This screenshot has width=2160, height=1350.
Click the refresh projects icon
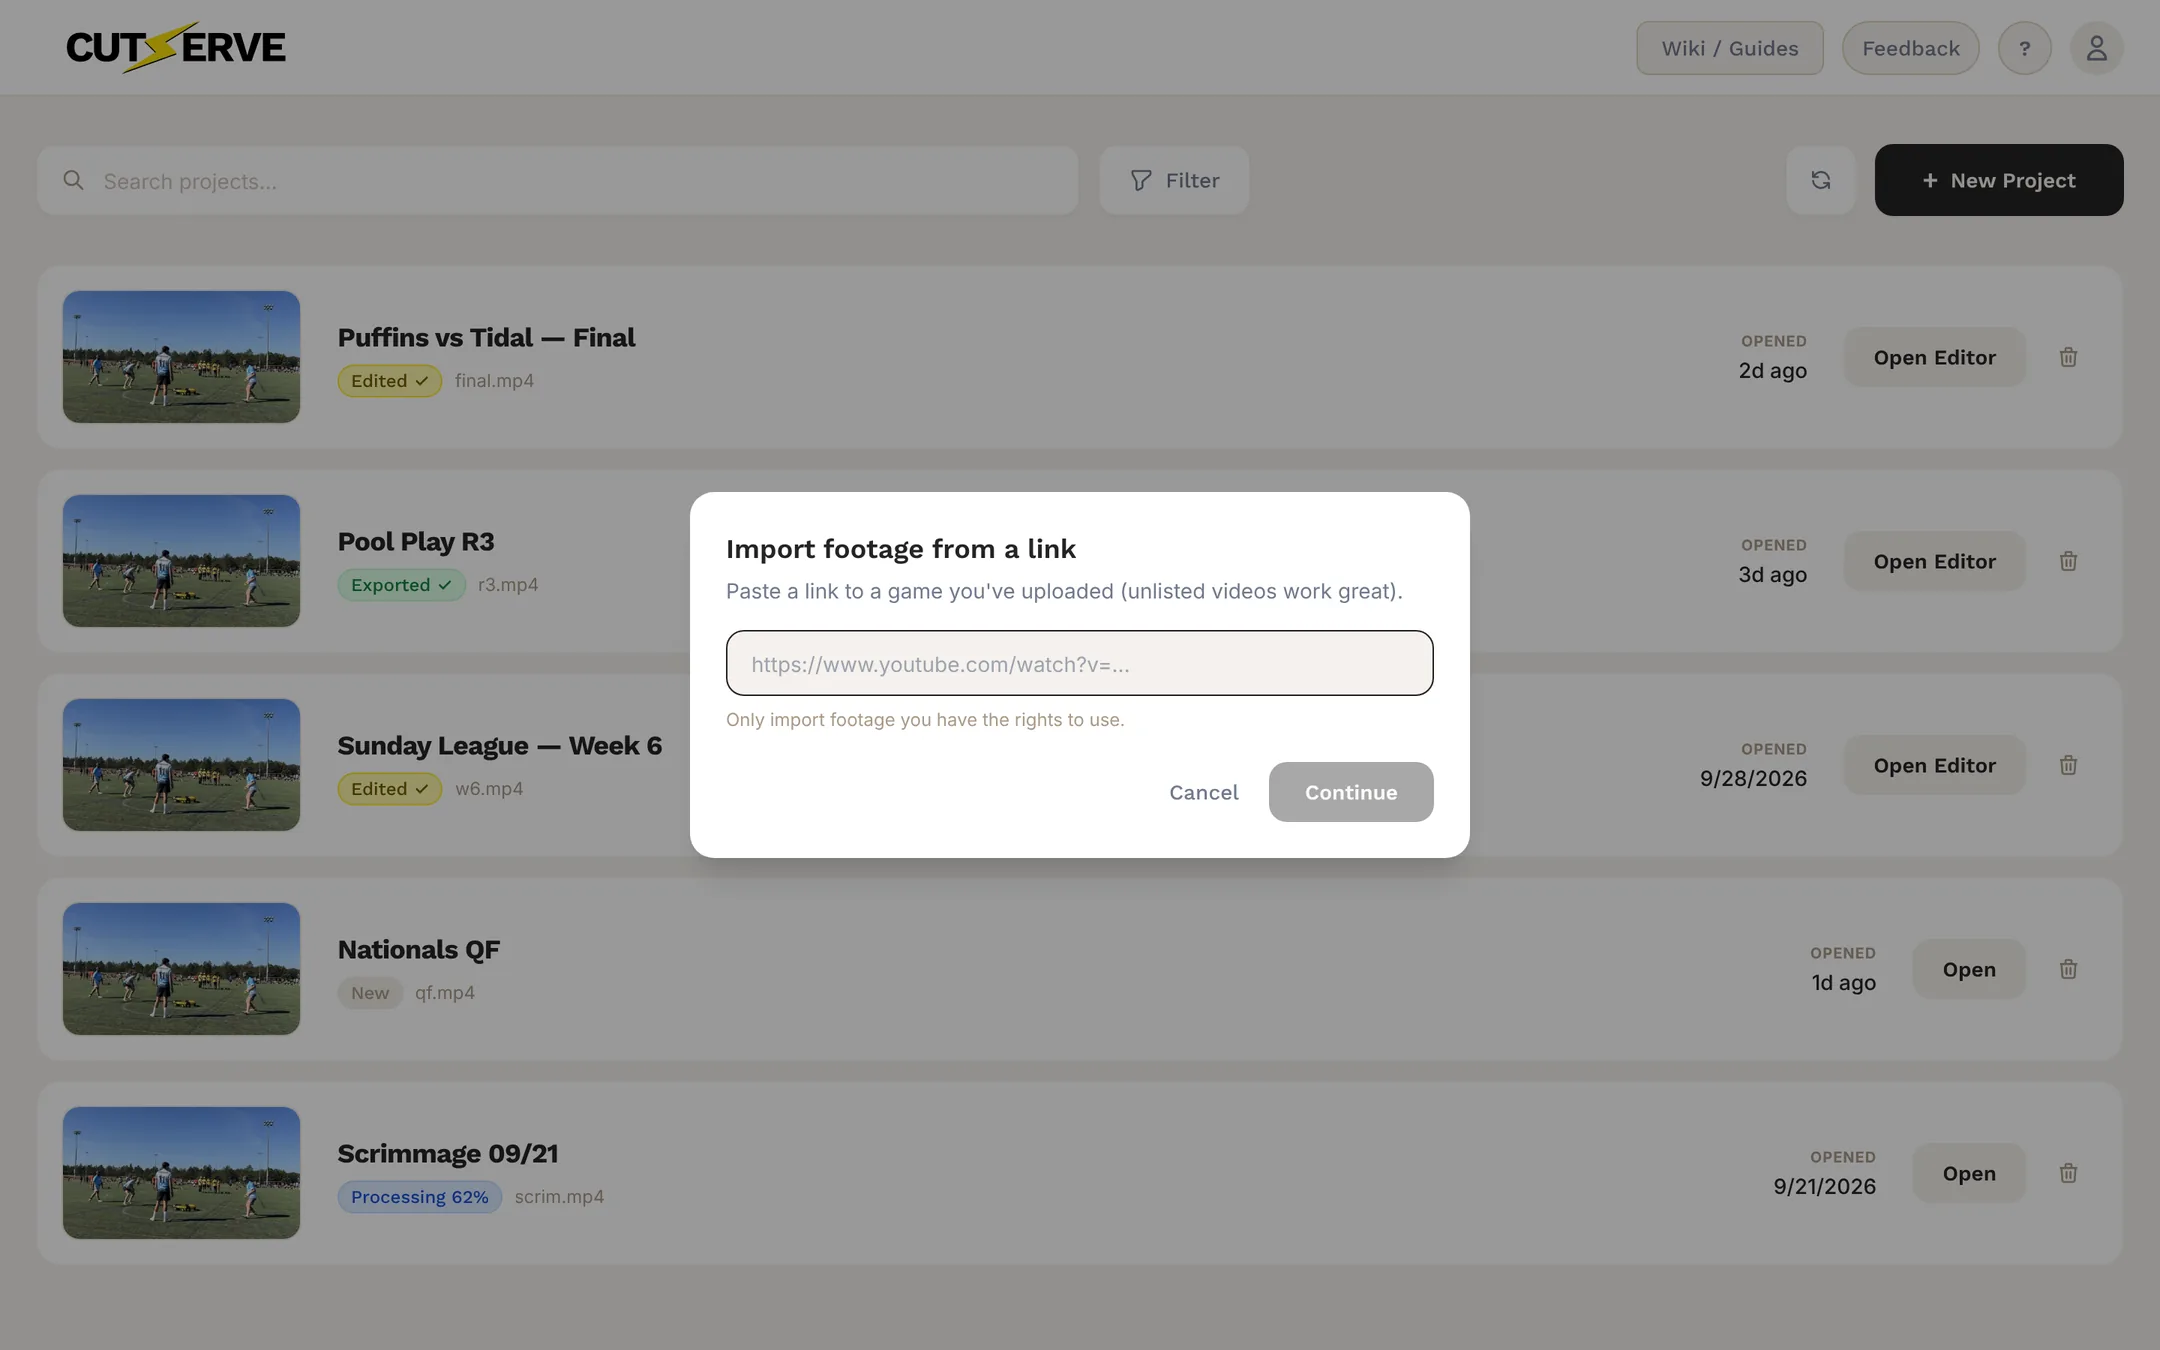(1821, 180)
